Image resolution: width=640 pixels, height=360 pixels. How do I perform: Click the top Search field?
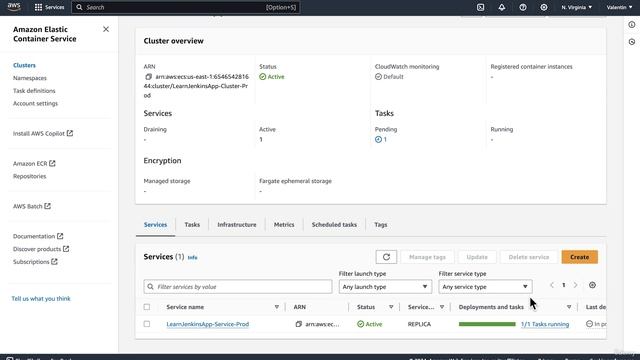click(186, 7)
